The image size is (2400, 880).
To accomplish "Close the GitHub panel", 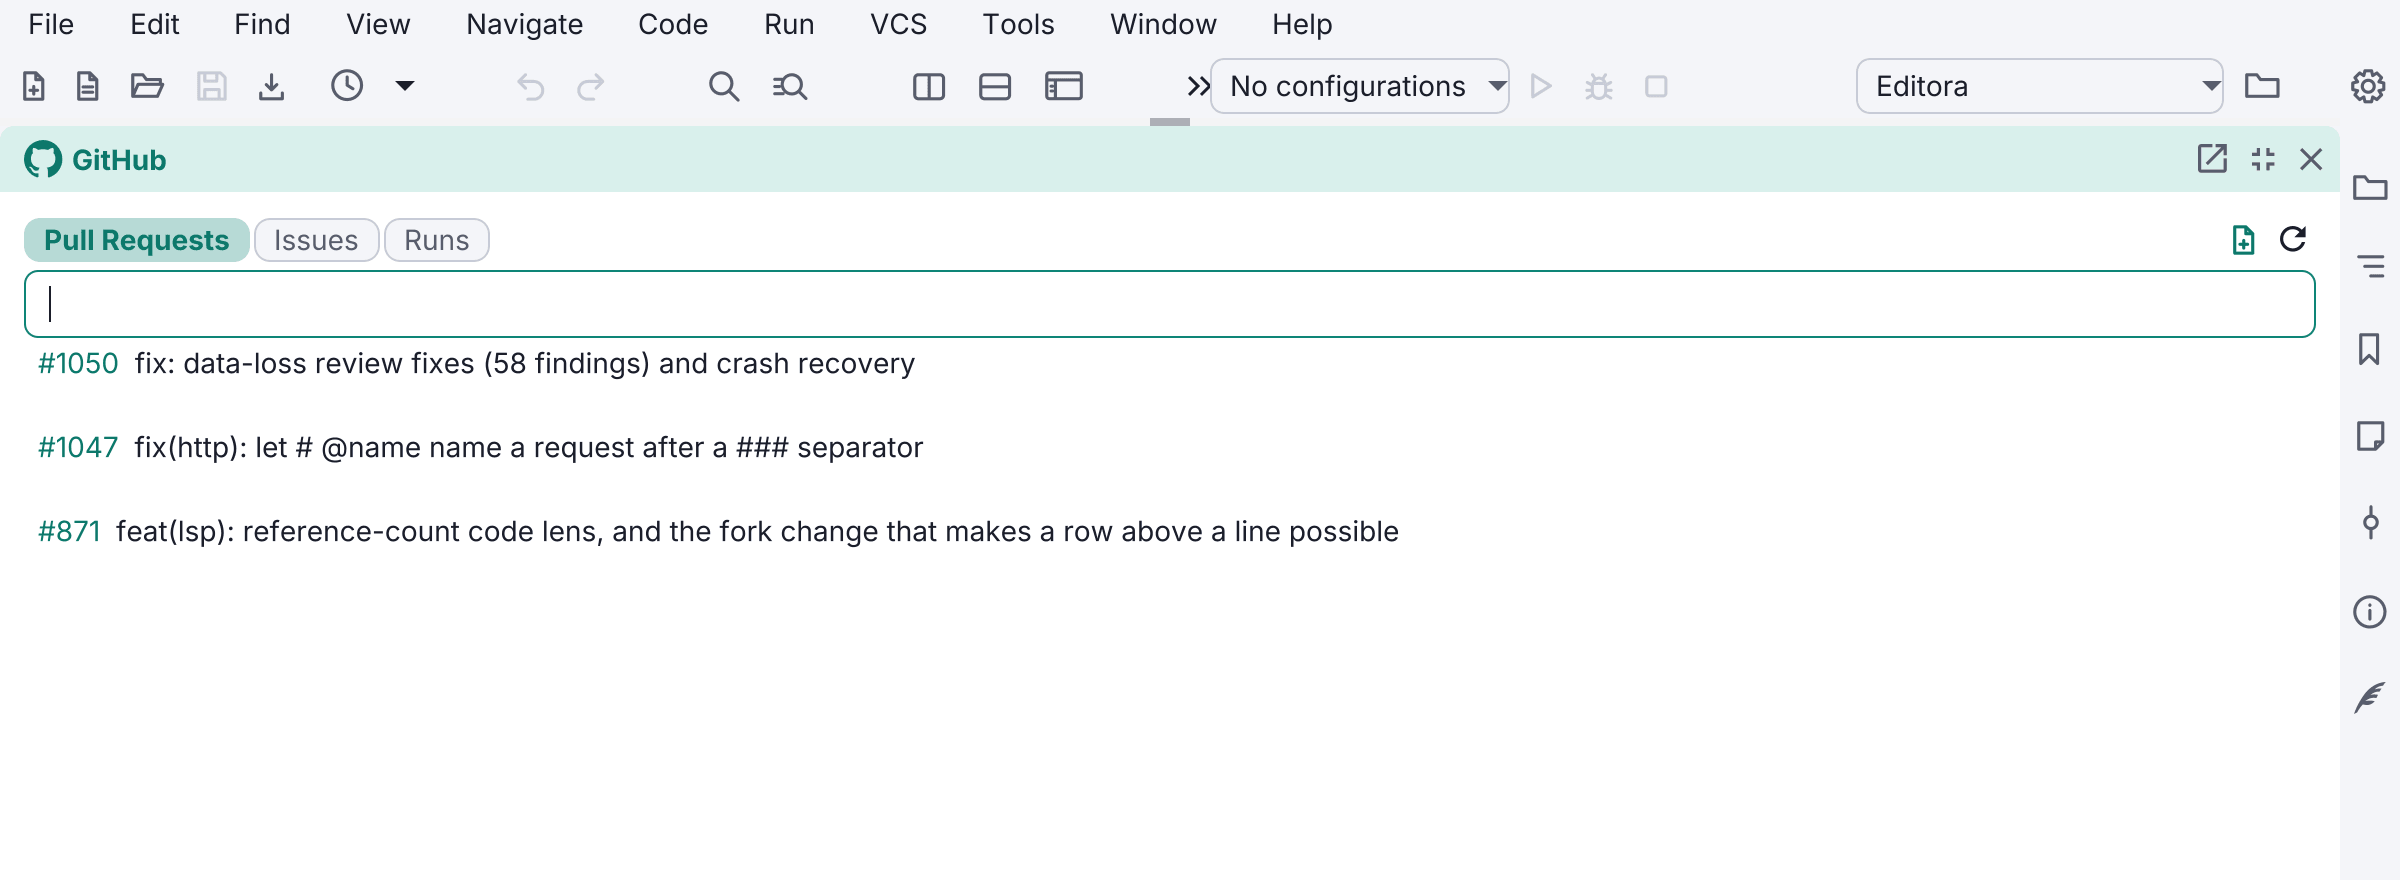I will pos(2311,159).
